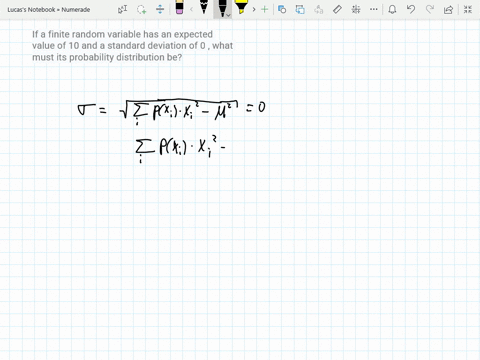Select the yellow highlighter
Viewport: 480px width, 360px height.
[241, 7]
